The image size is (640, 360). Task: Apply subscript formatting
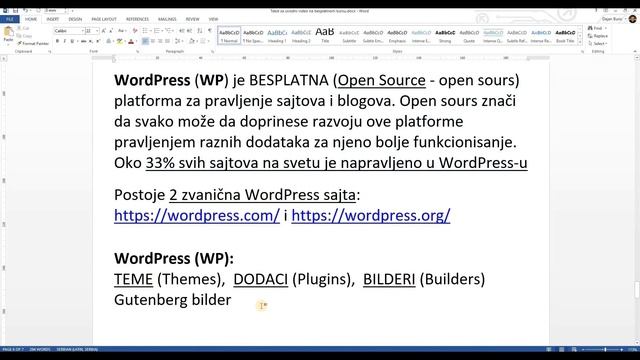pyautogui.click(x=91, y=41)
